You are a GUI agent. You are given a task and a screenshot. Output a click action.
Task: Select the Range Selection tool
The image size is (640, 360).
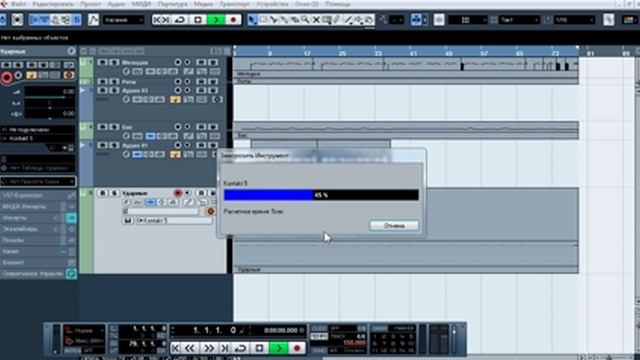(263, 20)
